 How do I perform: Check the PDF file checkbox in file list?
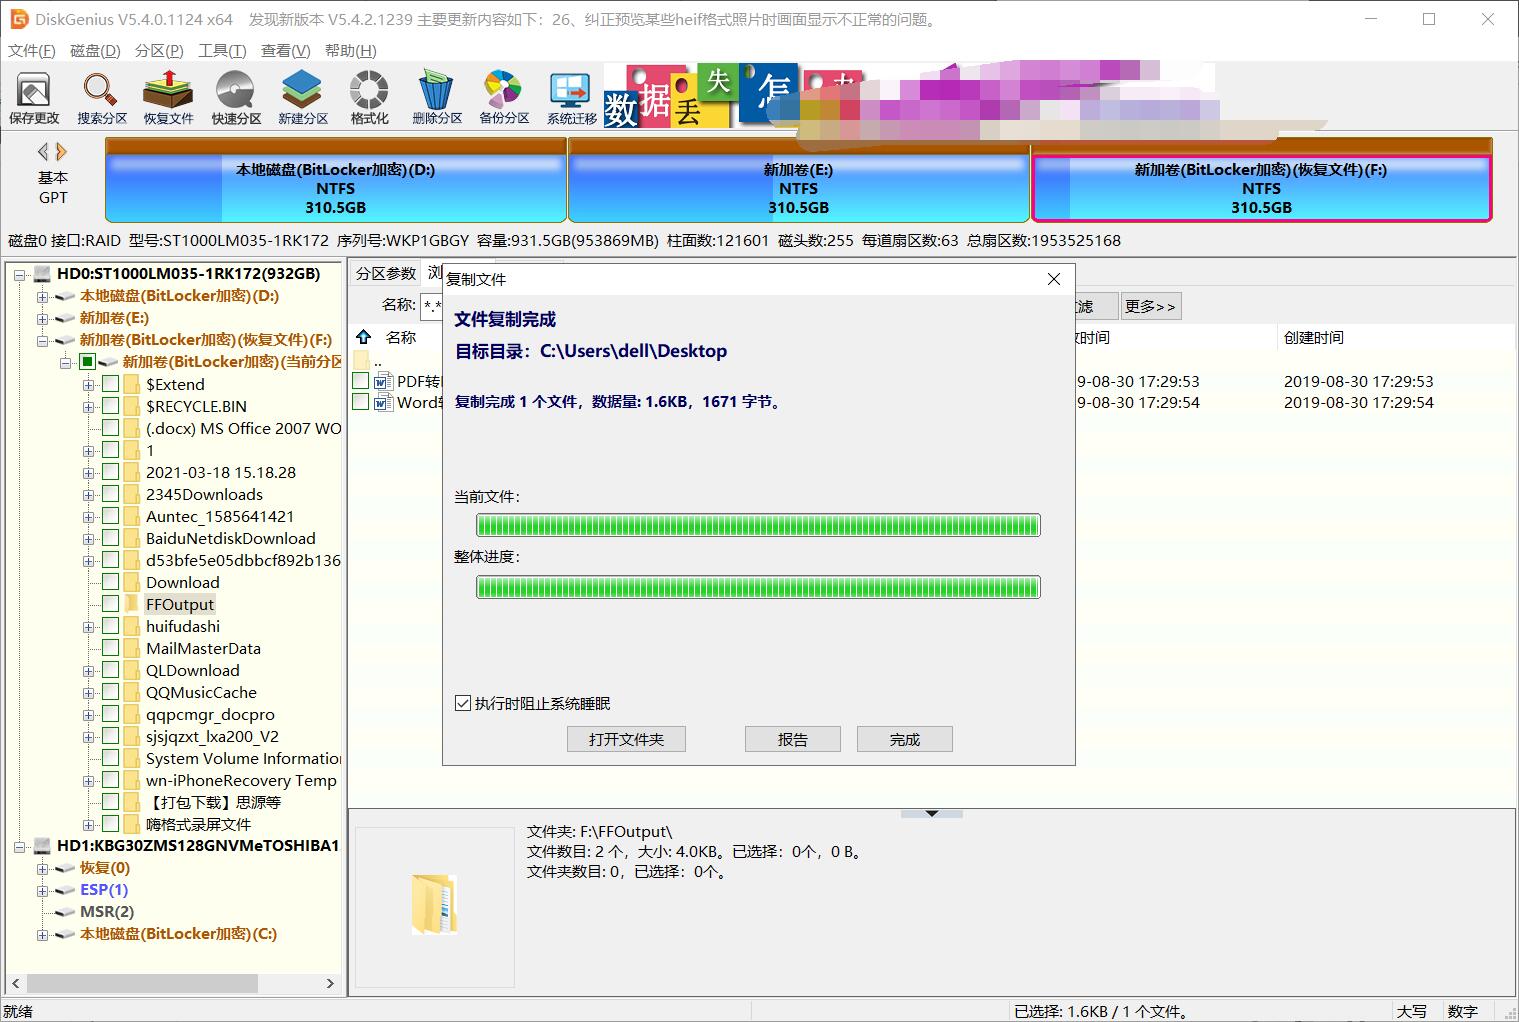click(361, 380)
